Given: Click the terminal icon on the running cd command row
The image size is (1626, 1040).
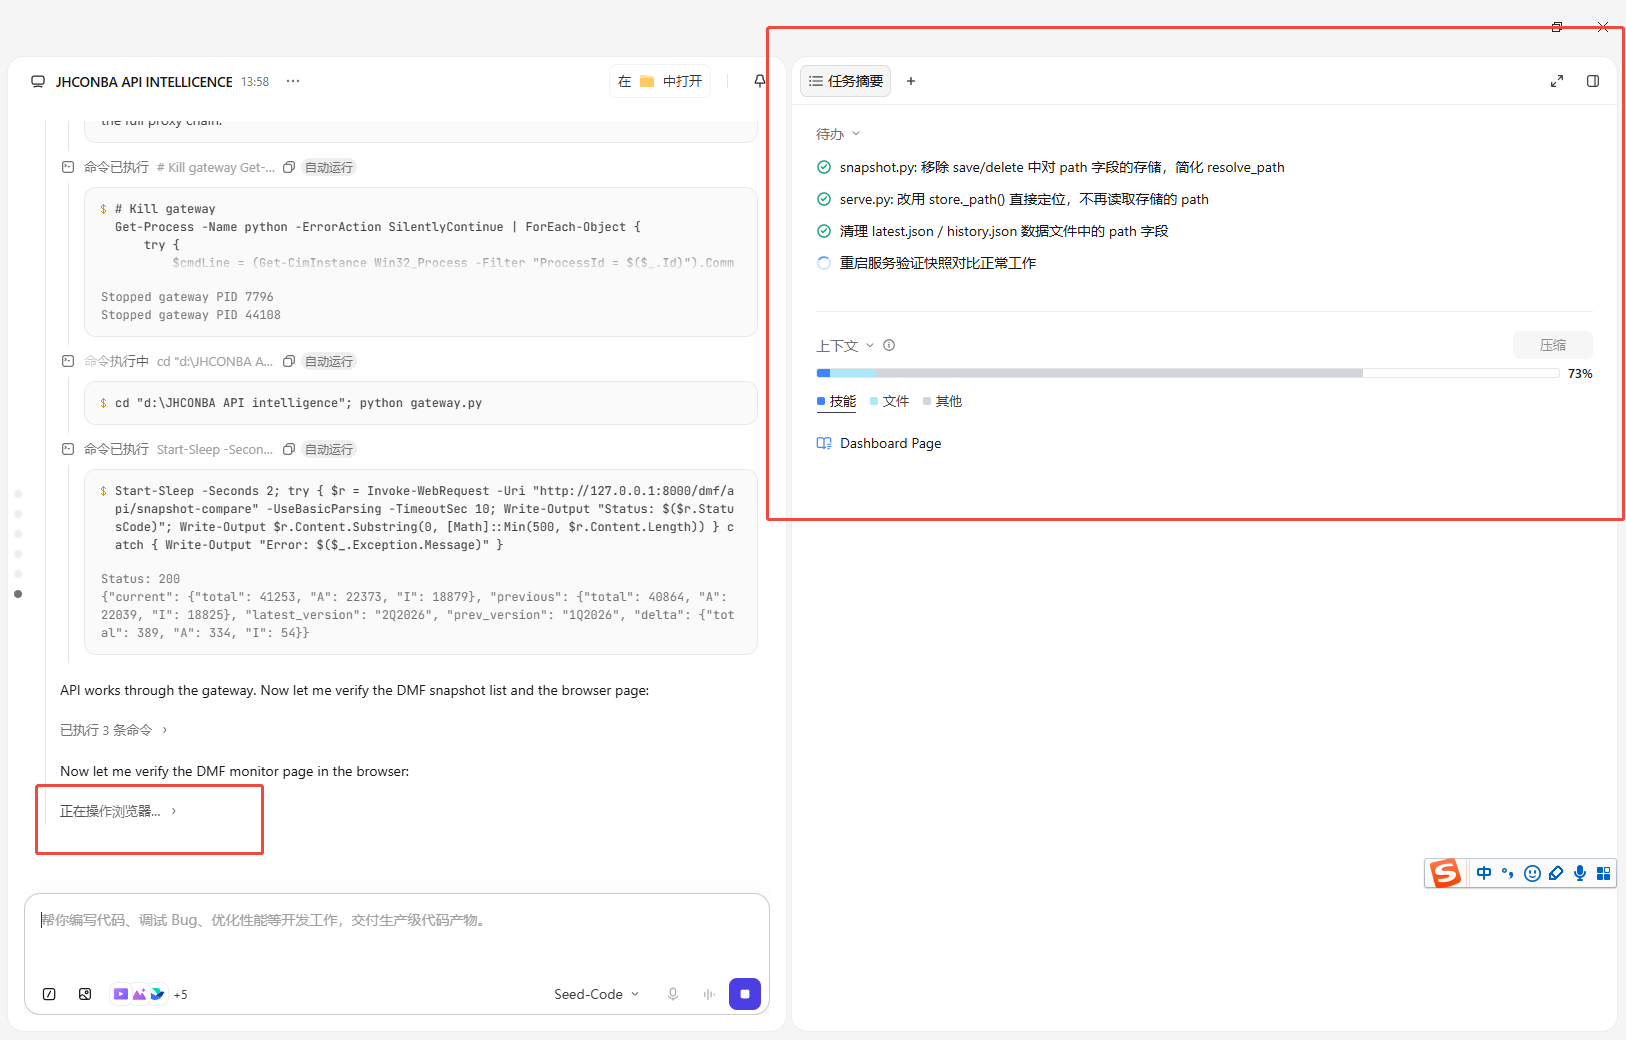Looking at the screenshot, I should [68, 361].
